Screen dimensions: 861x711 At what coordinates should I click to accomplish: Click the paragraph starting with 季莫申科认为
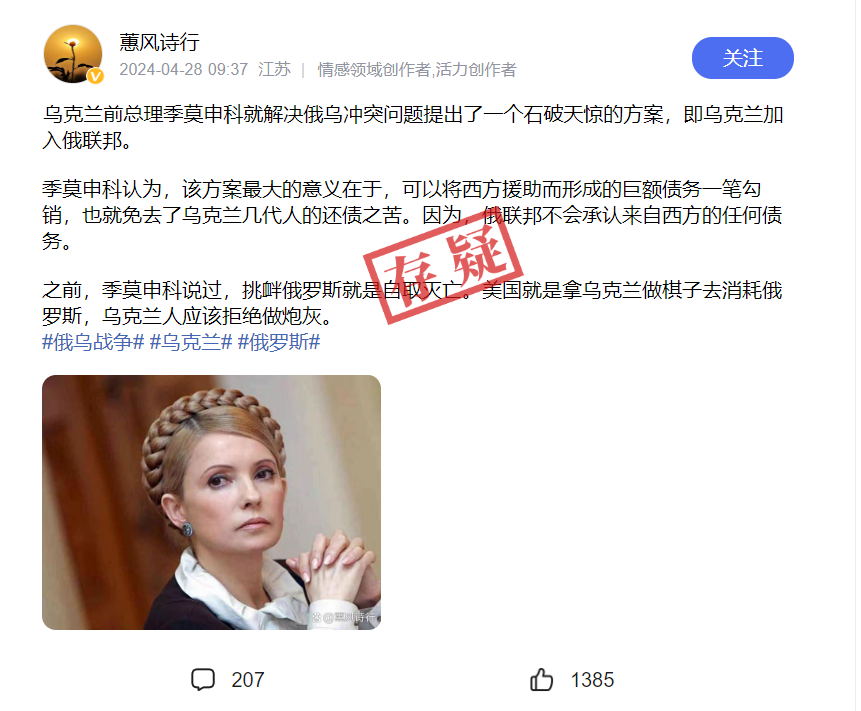click(x=413, y=215)
